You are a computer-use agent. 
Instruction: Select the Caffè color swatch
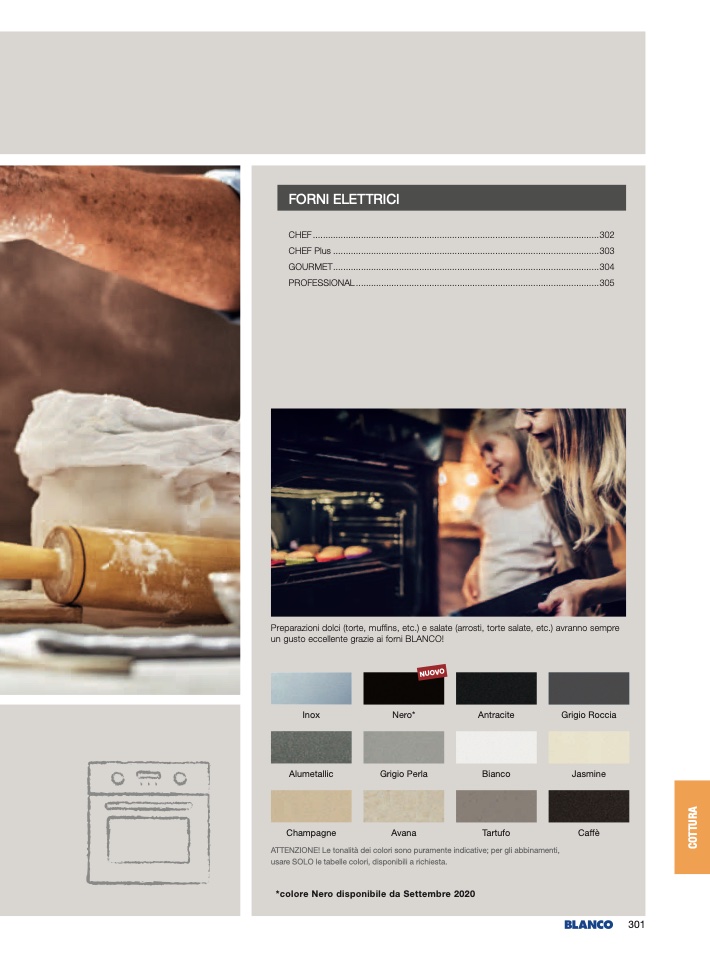coord(588,806)
